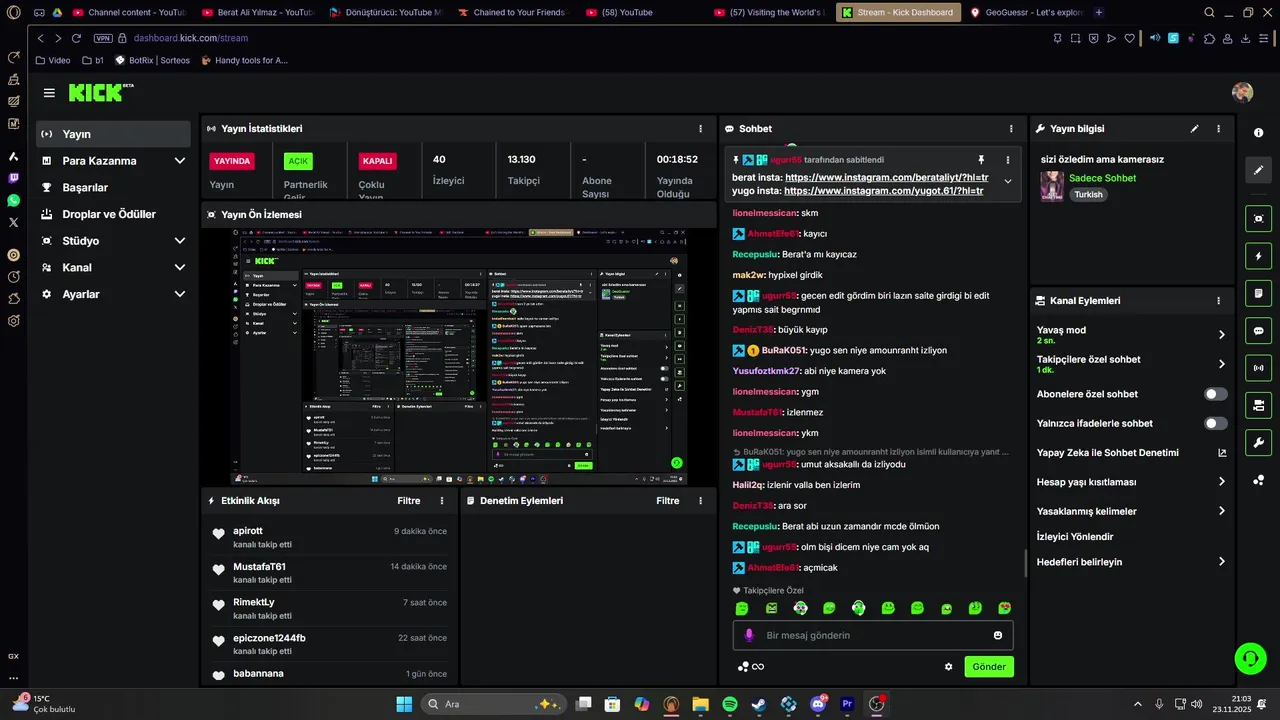Expand the Kanal sidebar section
The height and width of the screenshot is (720, 1280).
[x=113, y=268]
